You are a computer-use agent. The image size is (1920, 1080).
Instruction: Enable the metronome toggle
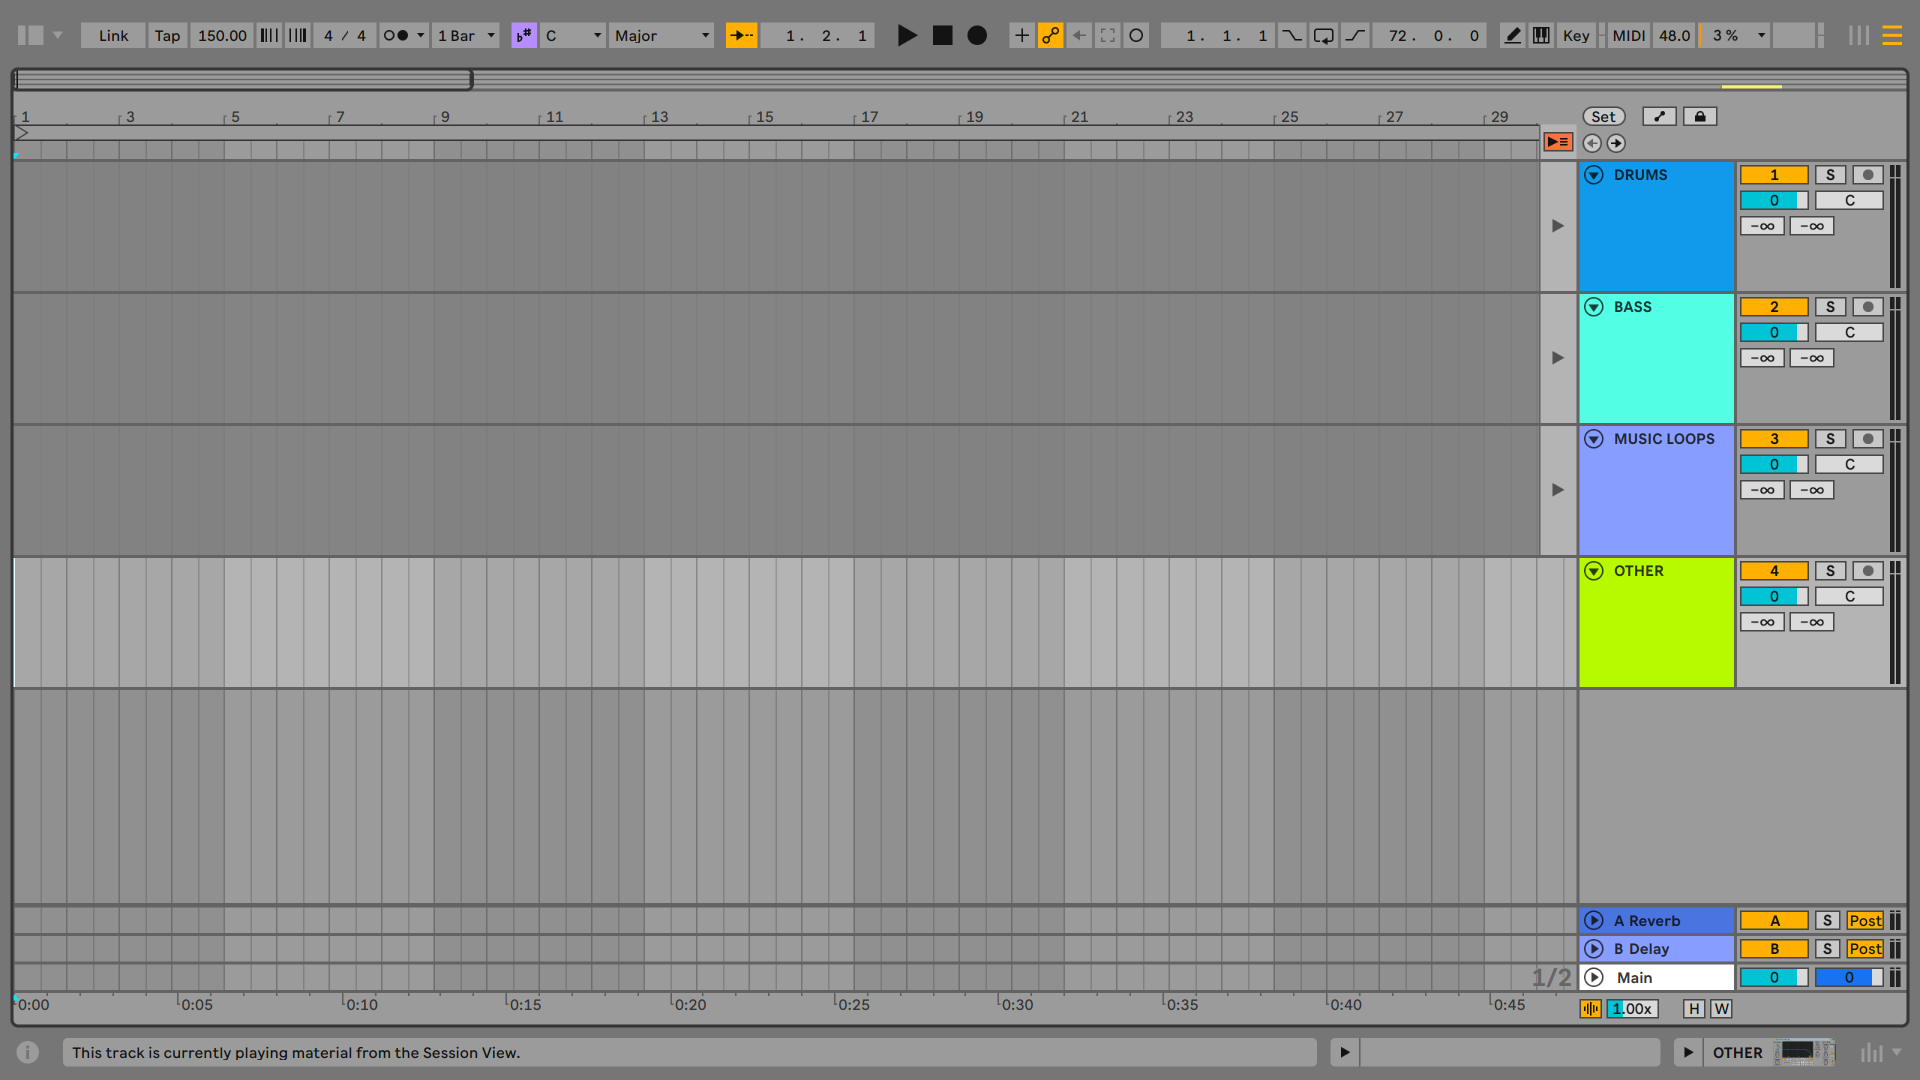(396, 35)
